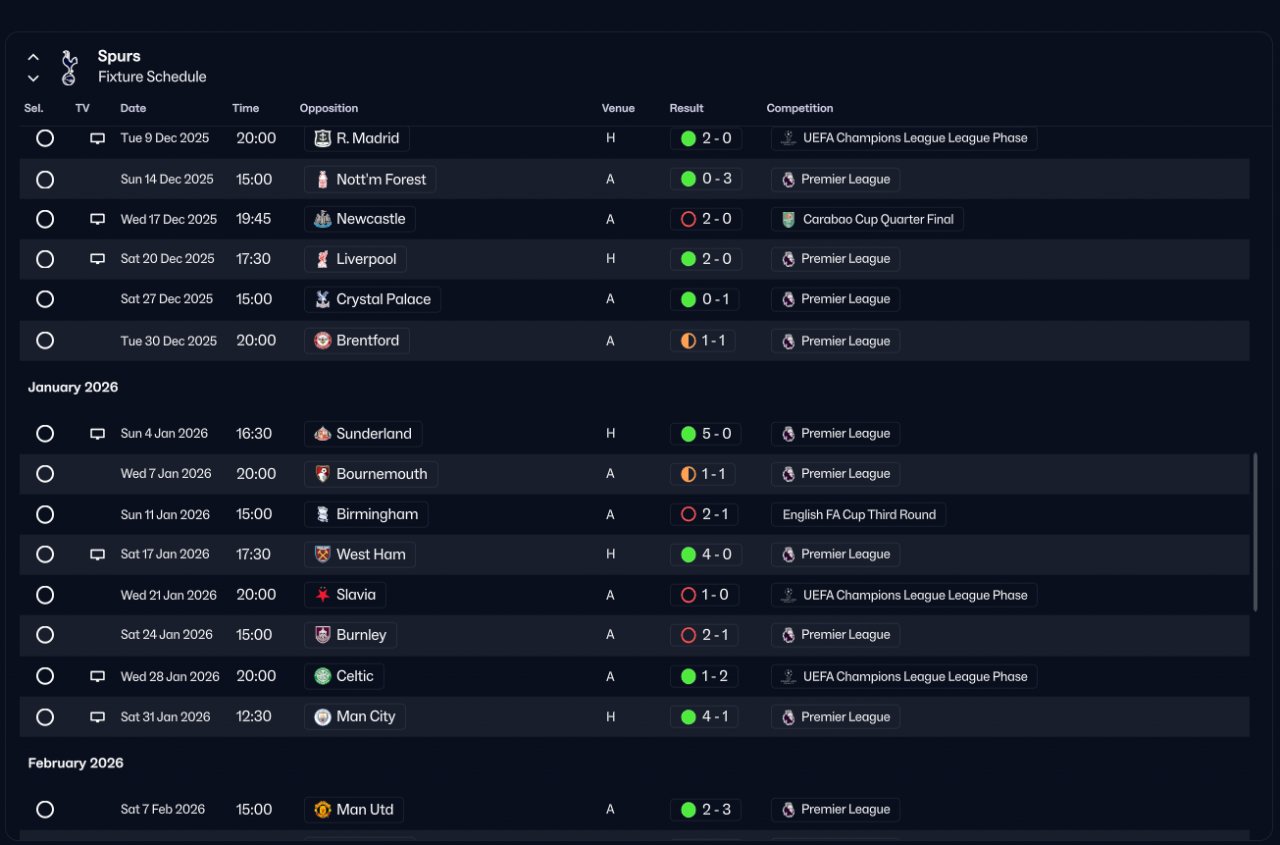Screen dimensions: 1280x845
Task: Click the January 2026 month heading
Action: point(73,388)
